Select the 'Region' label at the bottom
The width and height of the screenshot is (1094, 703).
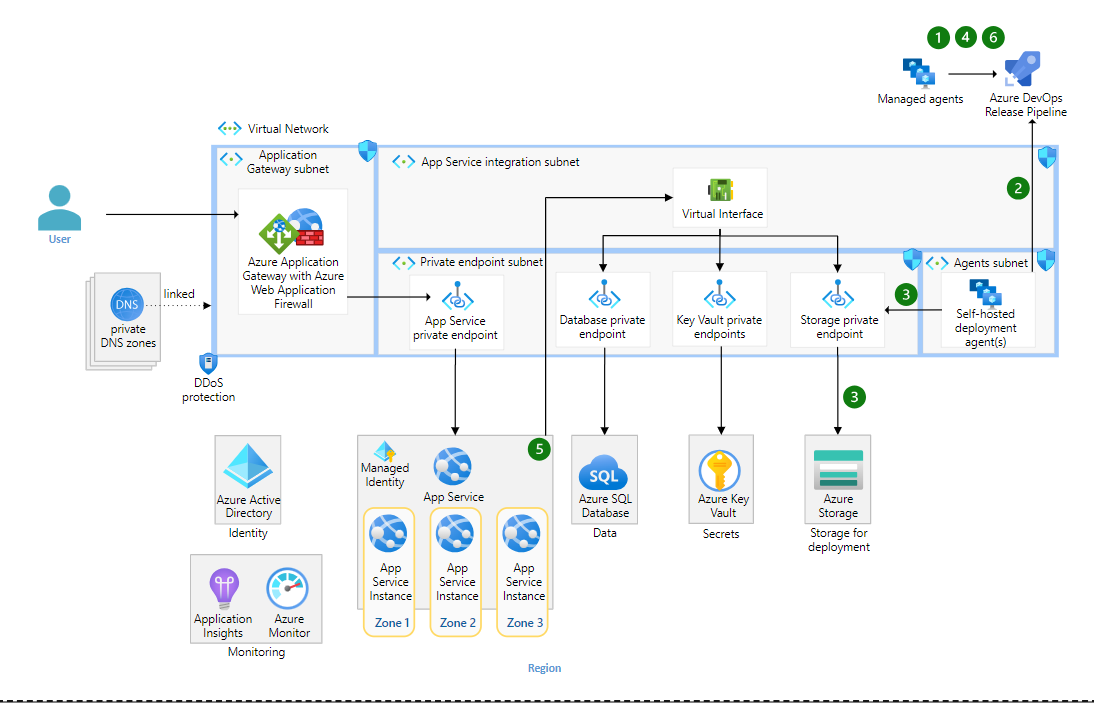[544, 668]
